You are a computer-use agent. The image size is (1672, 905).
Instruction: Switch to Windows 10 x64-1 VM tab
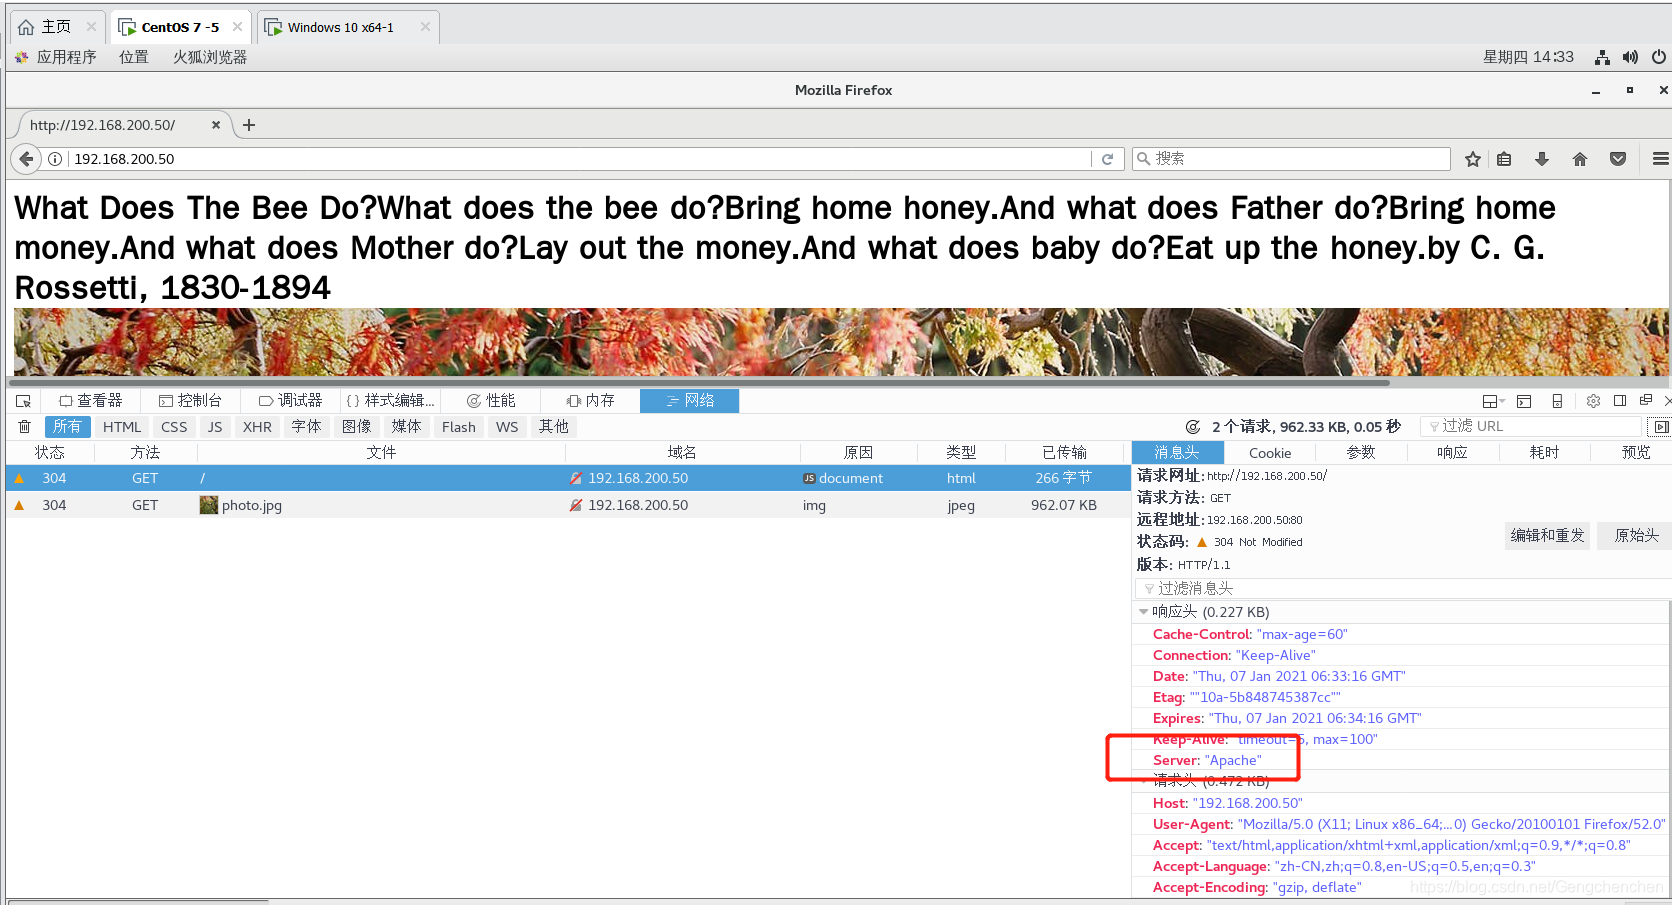point(348,27)
